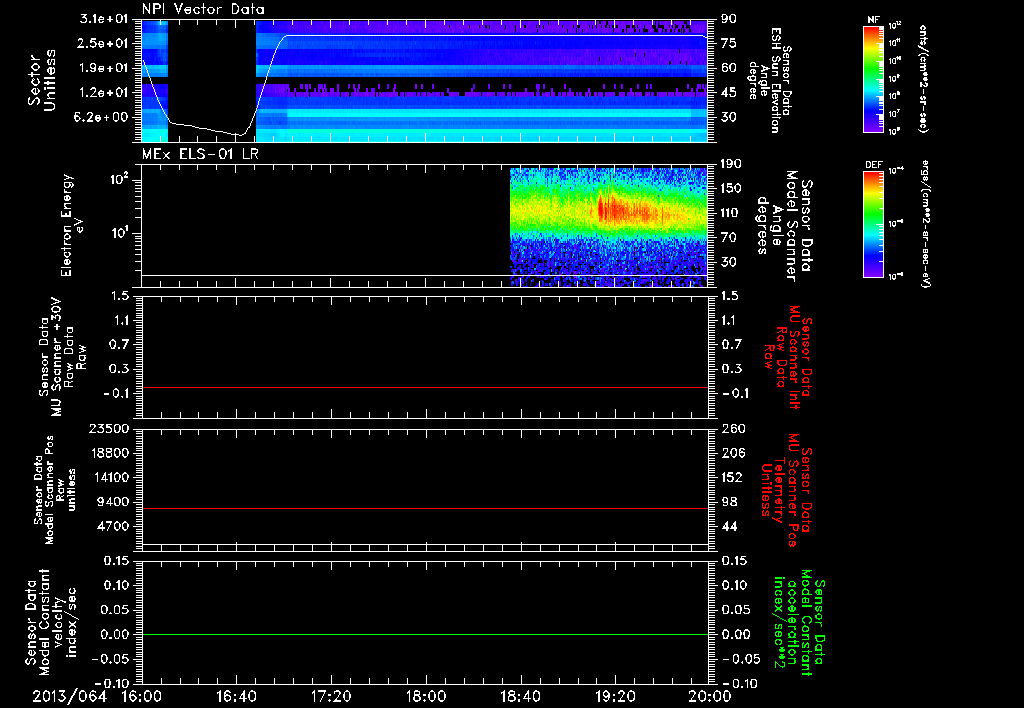Image resolution: width=1024 pixels, height=708 pixels.
Task: Click the 18:00 time axis label
Action: [x=426, y=696]
